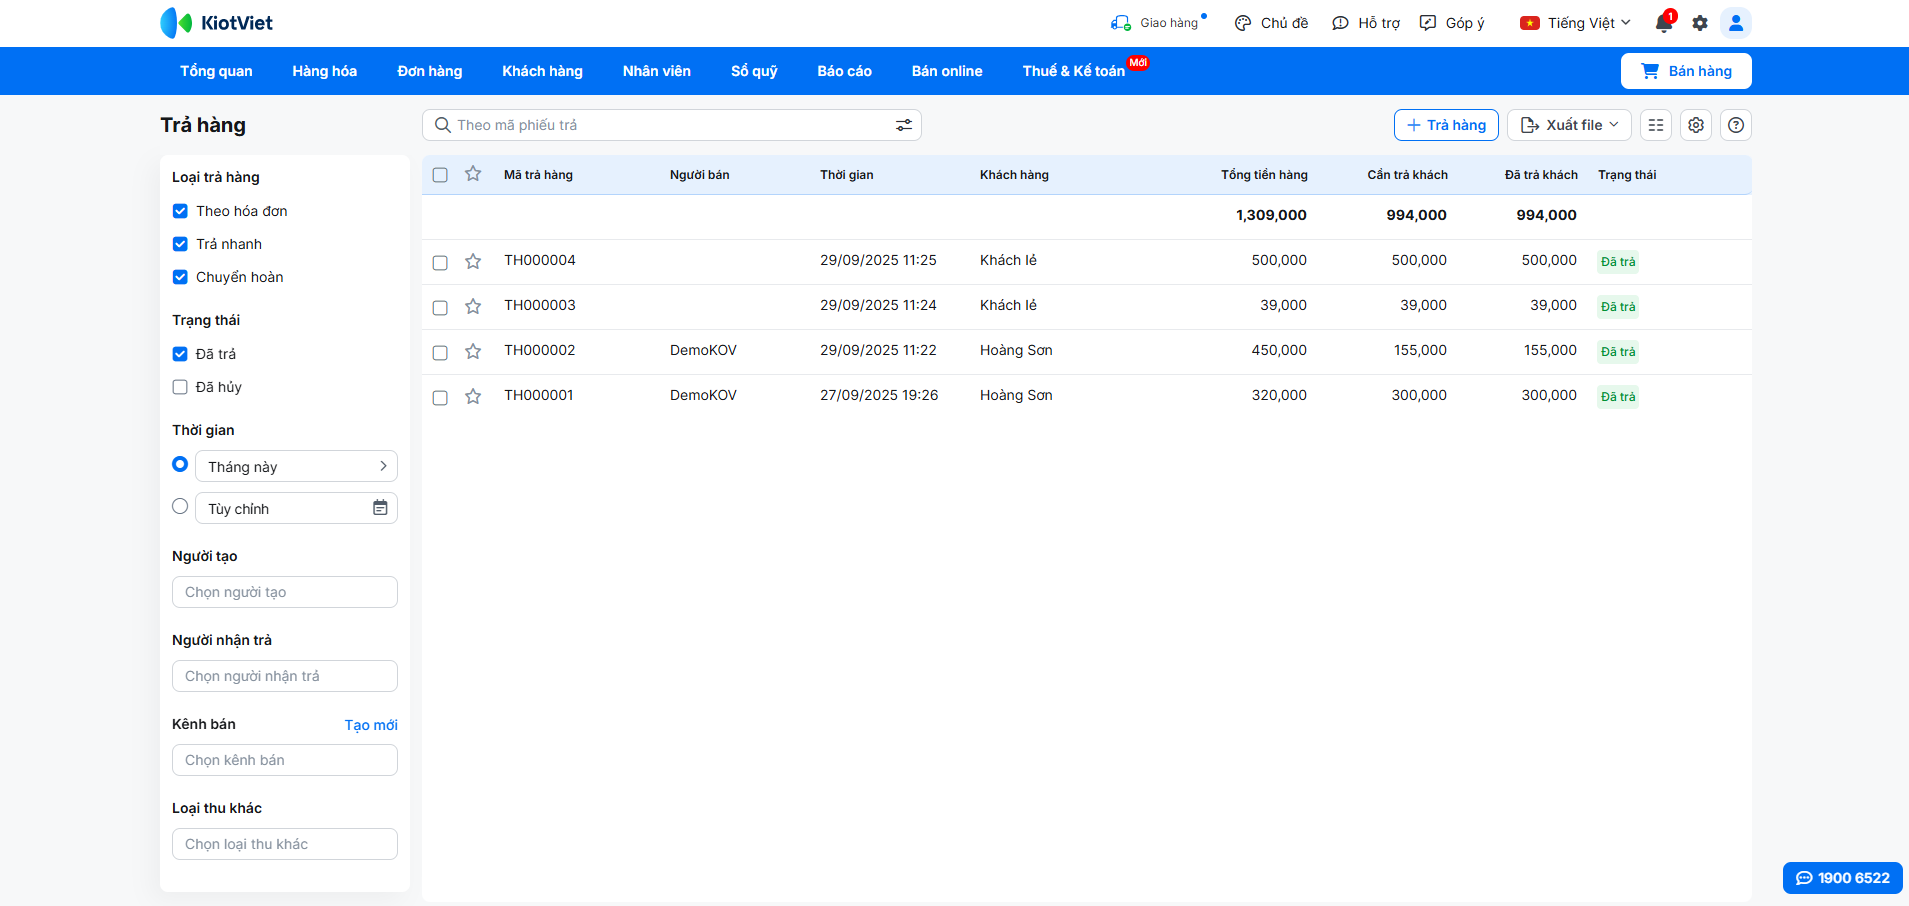
Task: Open calendar icon in Tùy chỉnh field
Action: click(x=380, y=508)
